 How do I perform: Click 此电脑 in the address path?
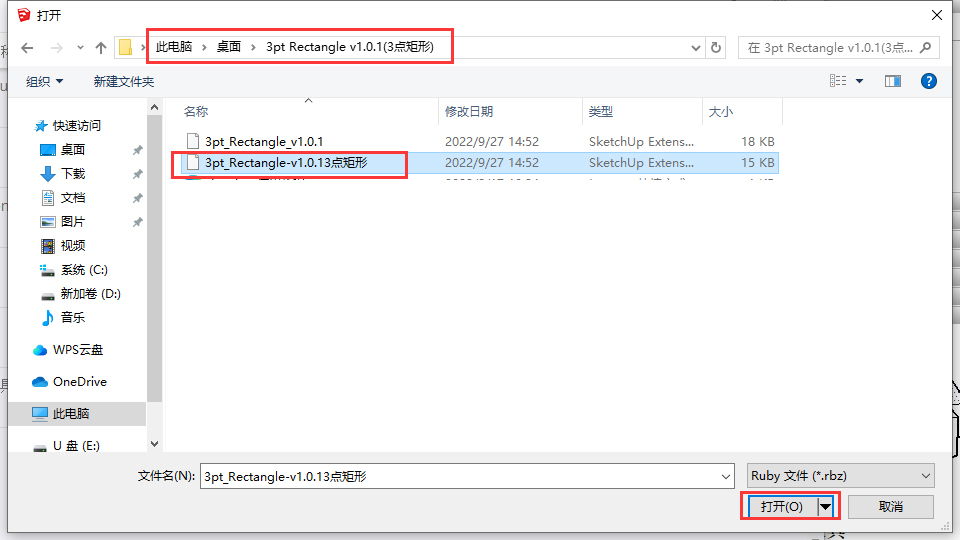coord(174,47)
